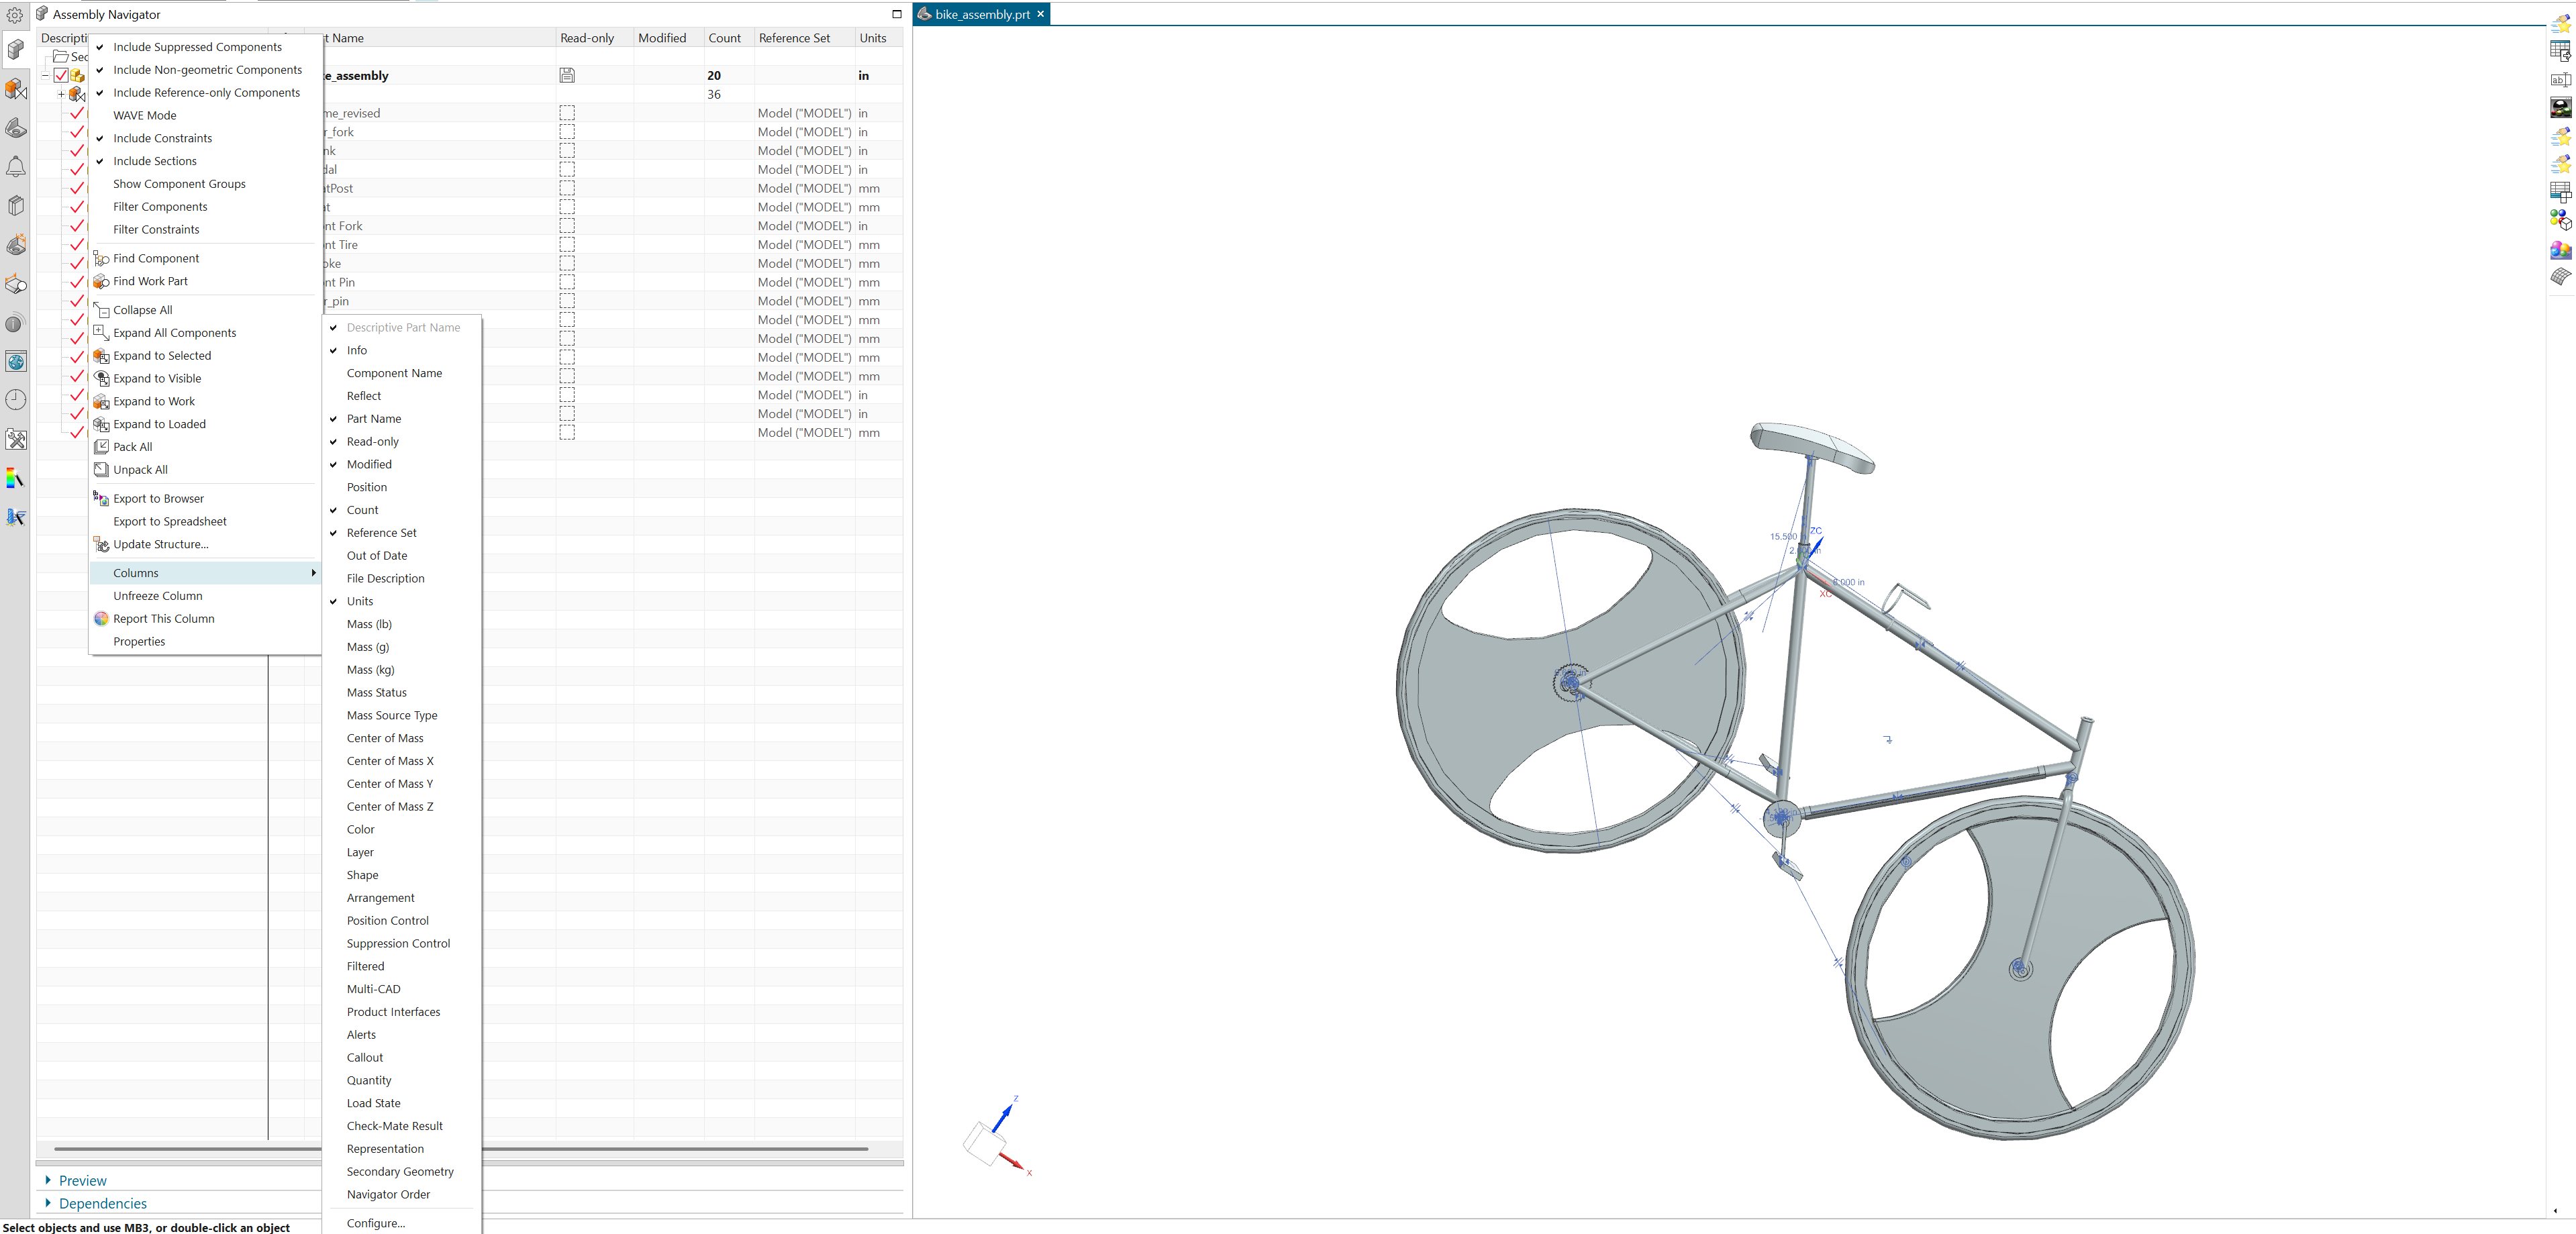Select Expand All Components
This screenshot has height=1234, width=2576.
(175, 333)
